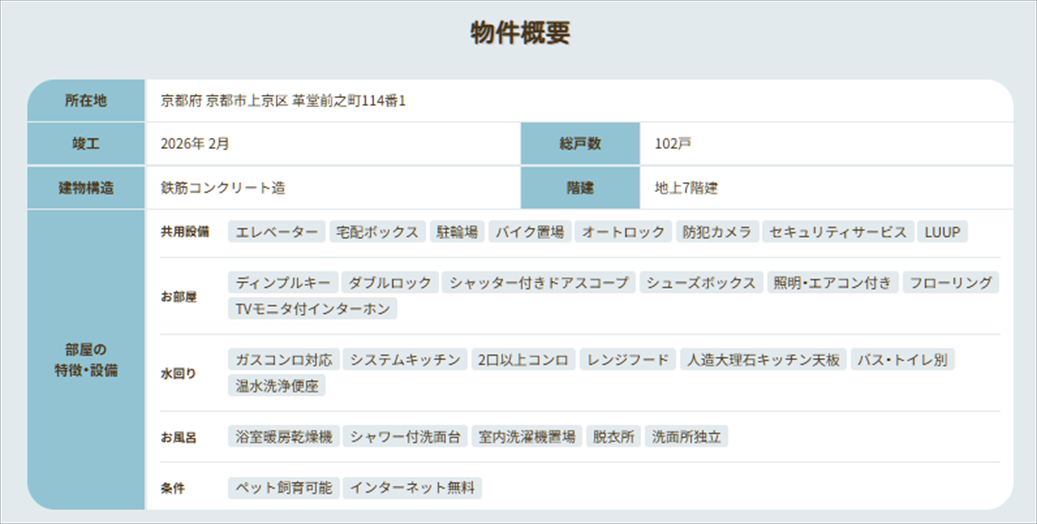Select the ペット飼育可能 tag
1037x524 pixels.
click(x=284, y=488)
